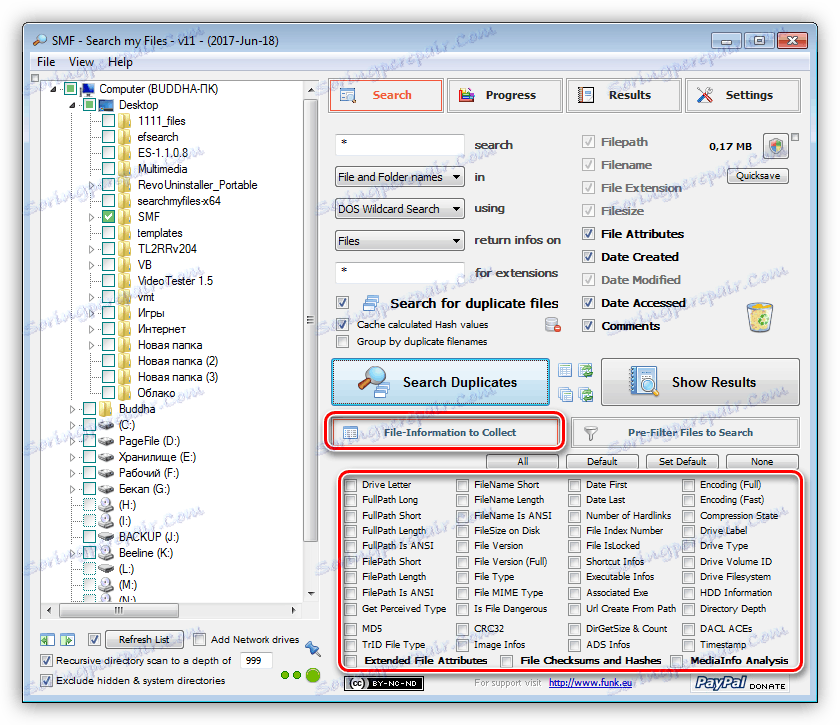Click the Show Results button
The height and width of the screenshot is (725, 840).
(700, 382)
